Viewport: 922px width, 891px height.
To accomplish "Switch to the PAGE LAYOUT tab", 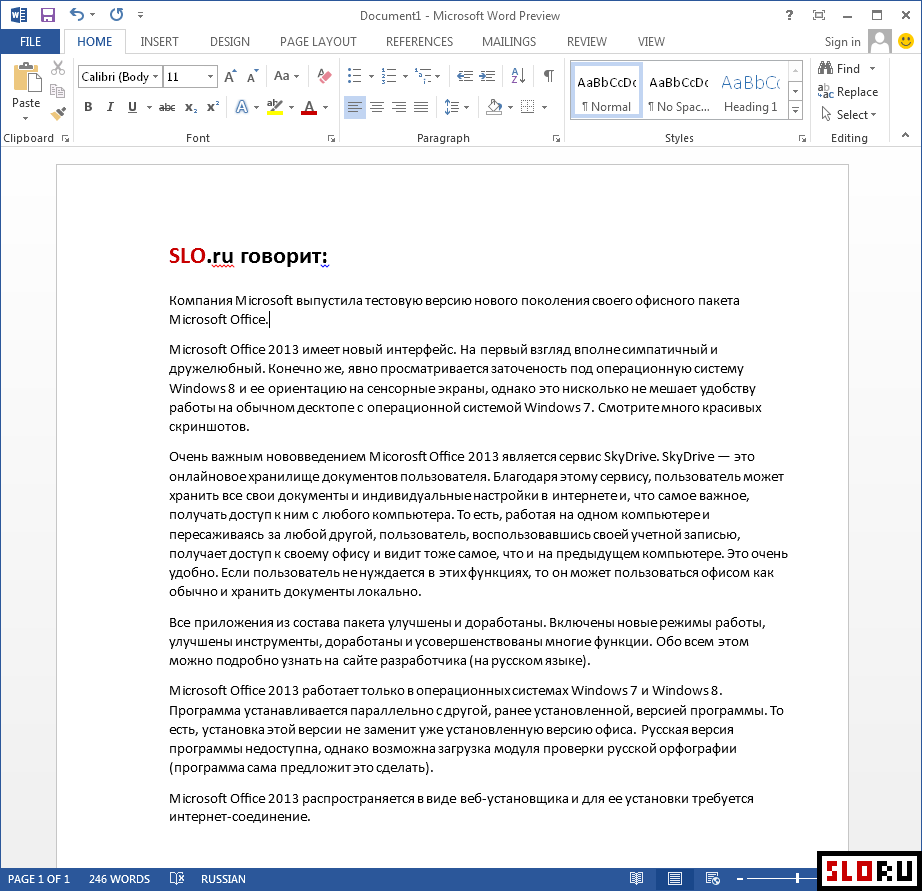I will [318, 42].
